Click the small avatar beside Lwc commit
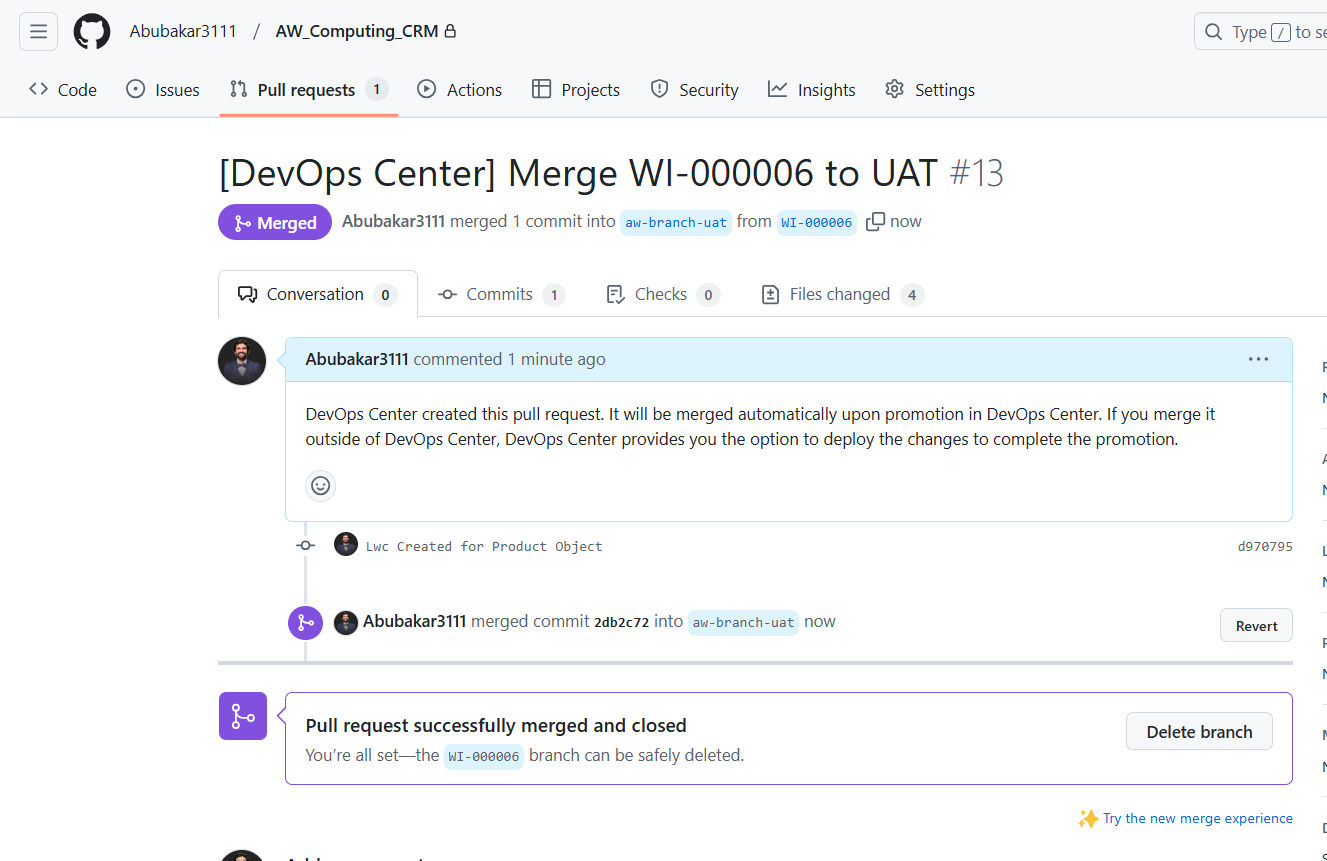1327x861 pixels. [346, 545]
